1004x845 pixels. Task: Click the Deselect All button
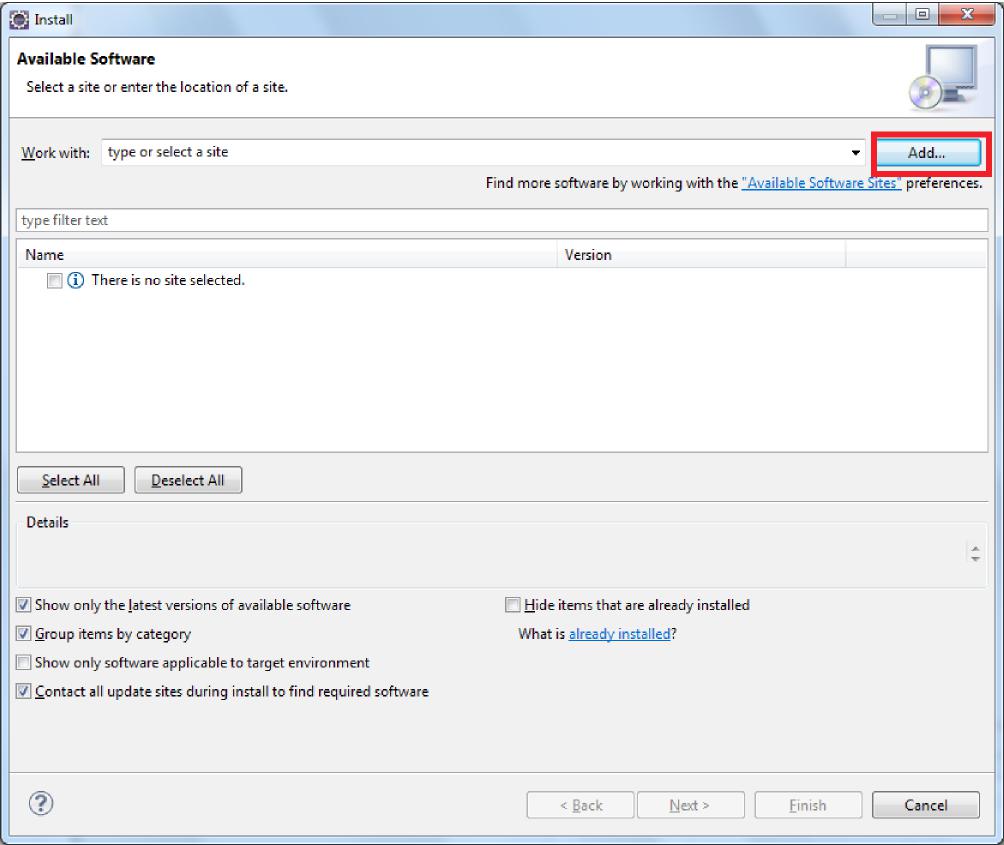(x=188, y=480)
